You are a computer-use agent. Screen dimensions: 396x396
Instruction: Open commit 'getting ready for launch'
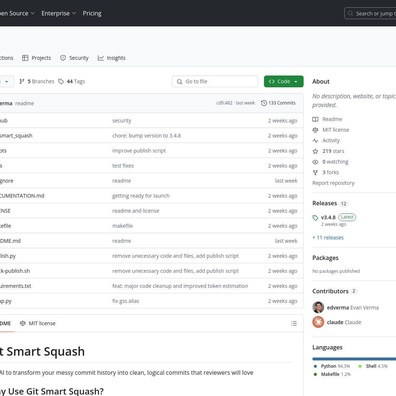[141, 196]
